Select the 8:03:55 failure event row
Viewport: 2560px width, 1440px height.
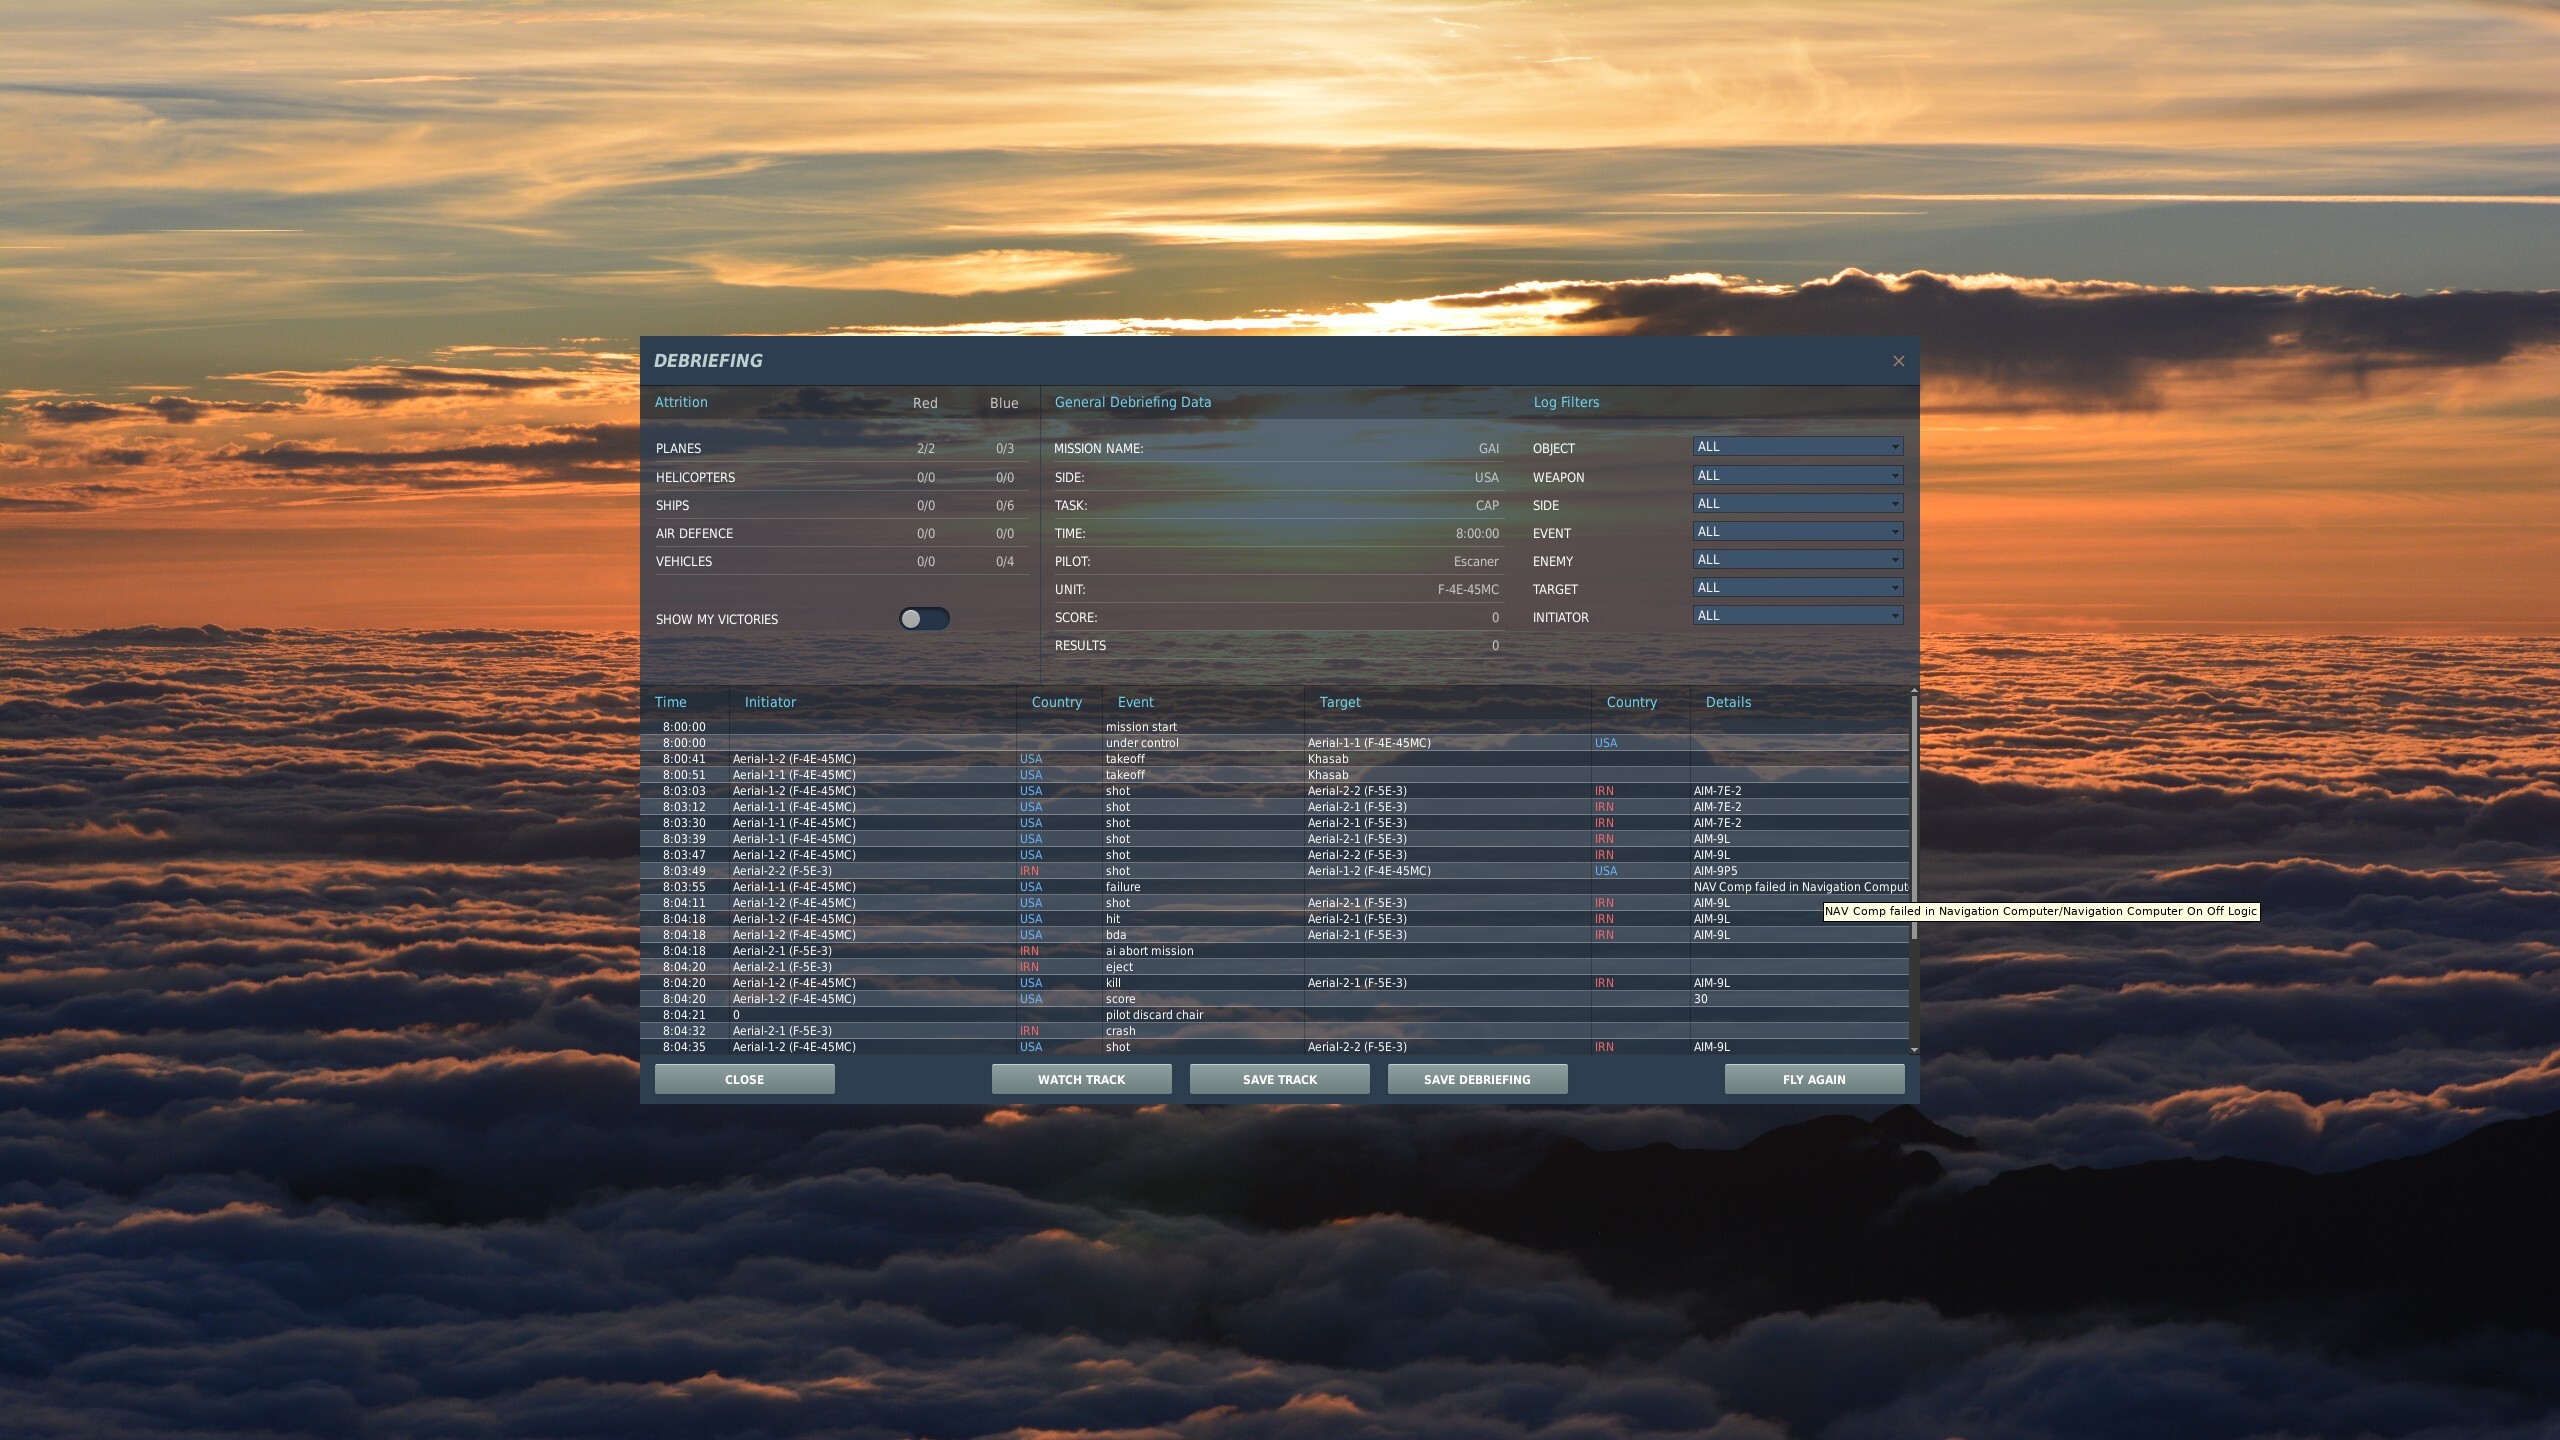(1275, 887)
